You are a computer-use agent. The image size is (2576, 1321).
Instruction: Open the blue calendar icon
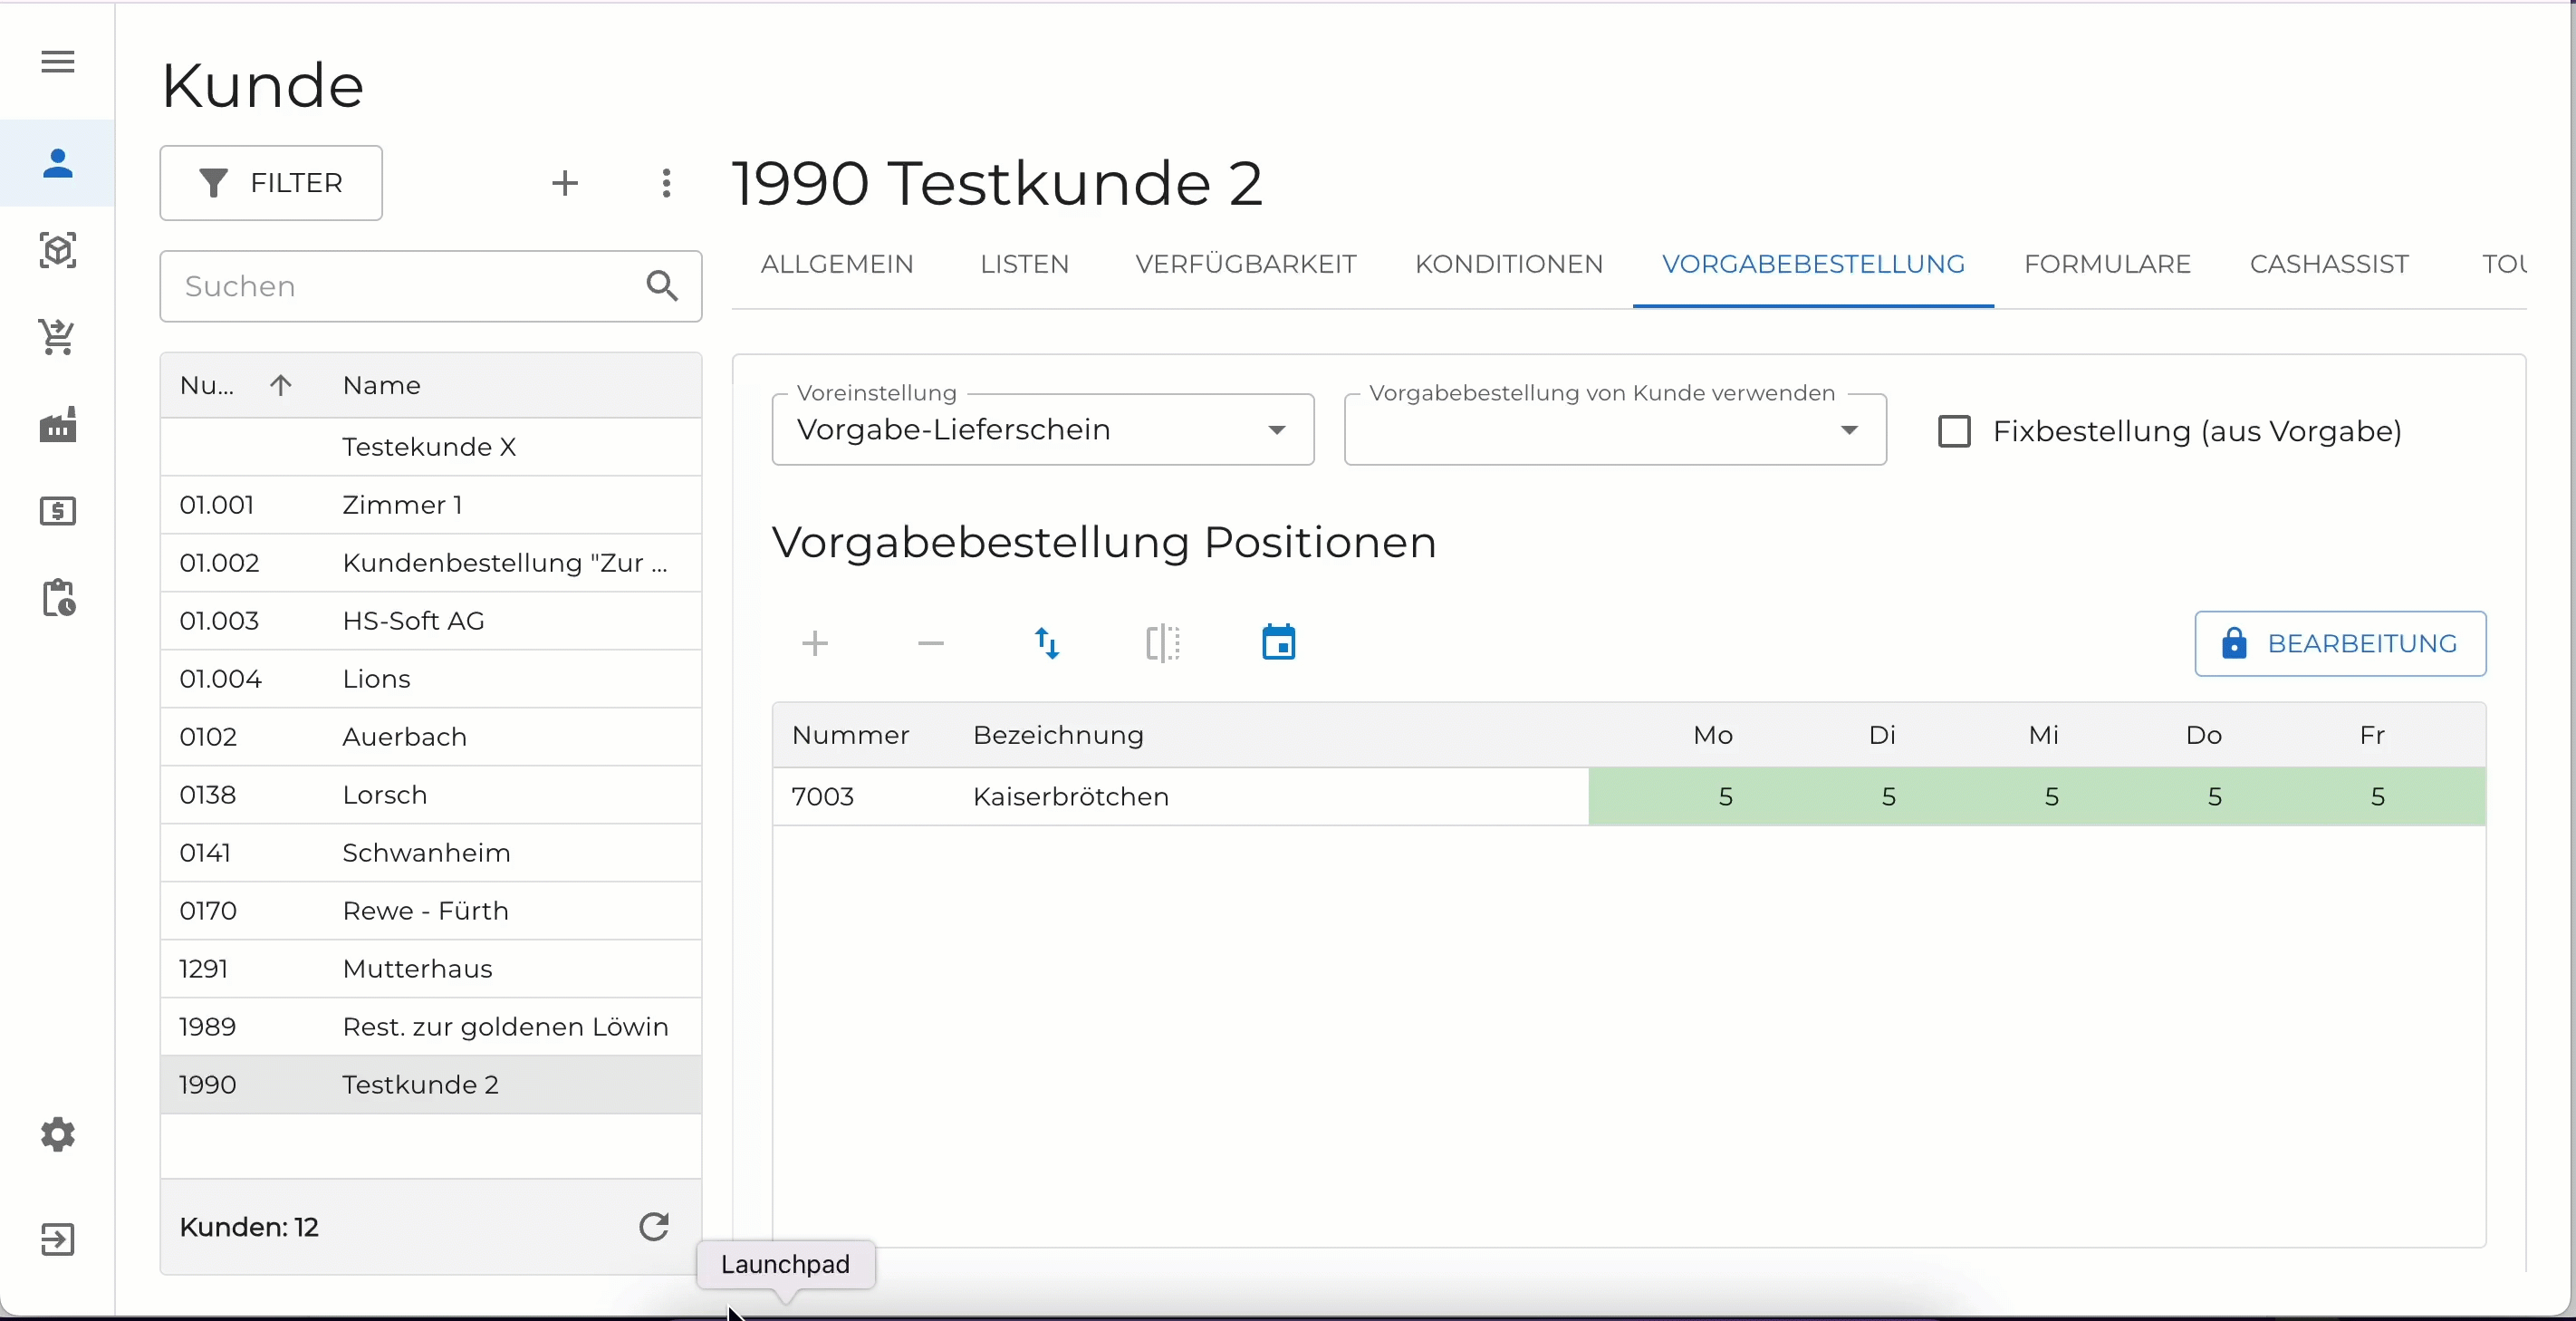coord(1279,643)
